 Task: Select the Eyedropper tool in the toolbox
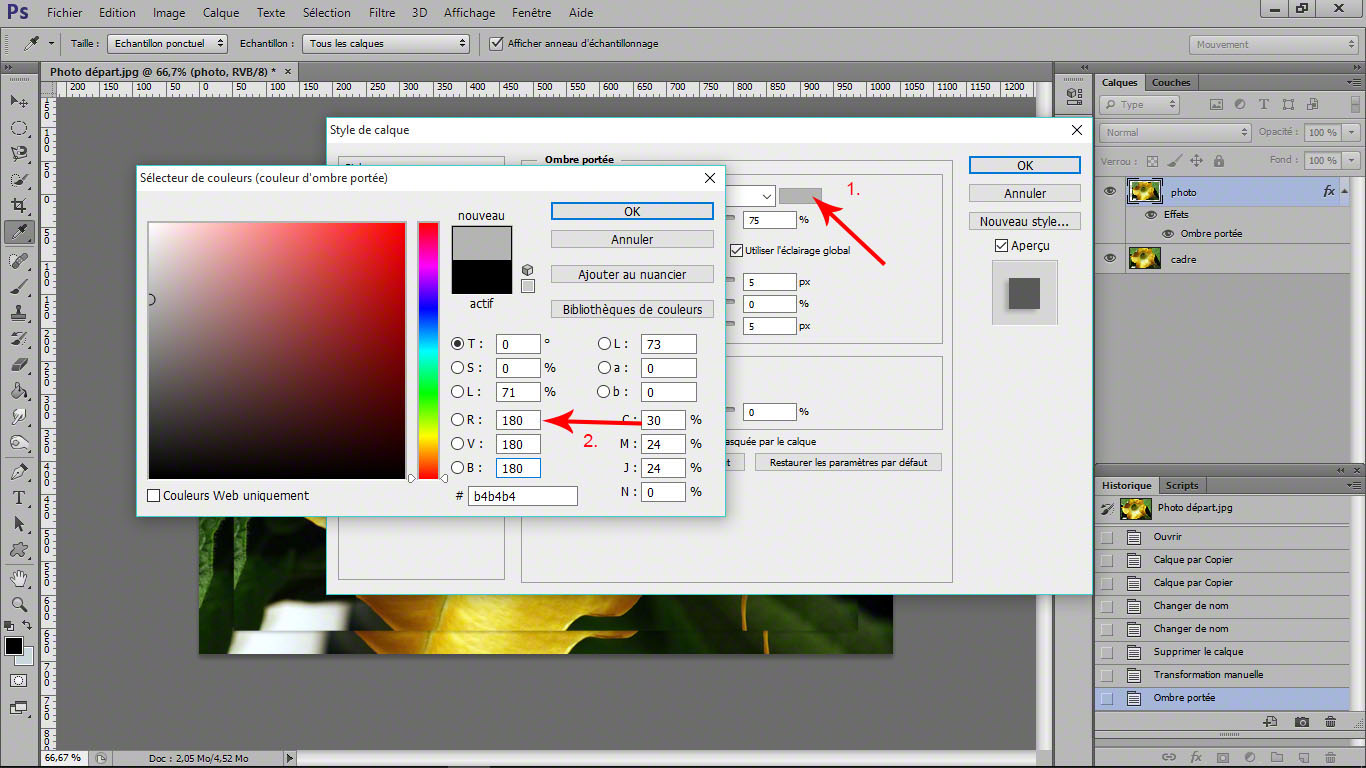[19, 232]
